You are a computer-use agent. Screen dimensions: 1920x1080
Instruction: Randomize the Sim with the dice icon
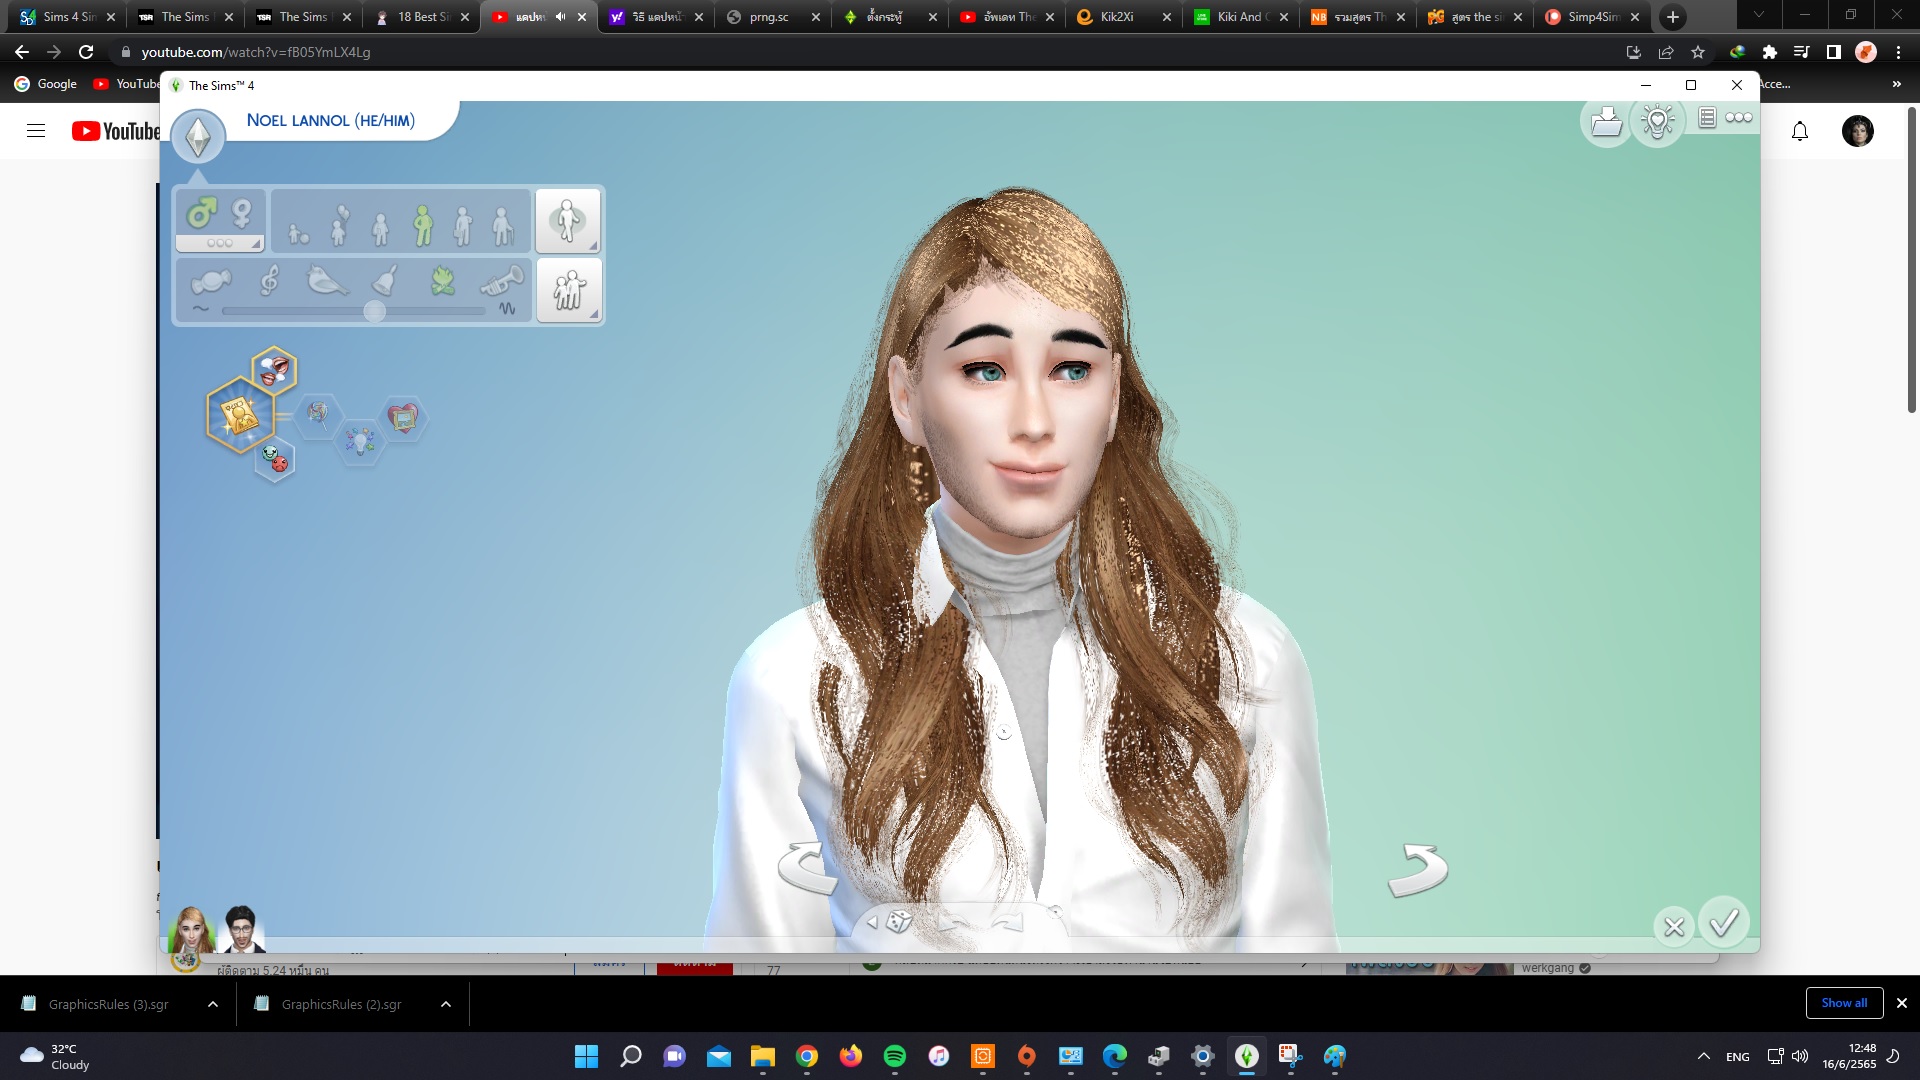pyautogui.click(x=898, y=921)
